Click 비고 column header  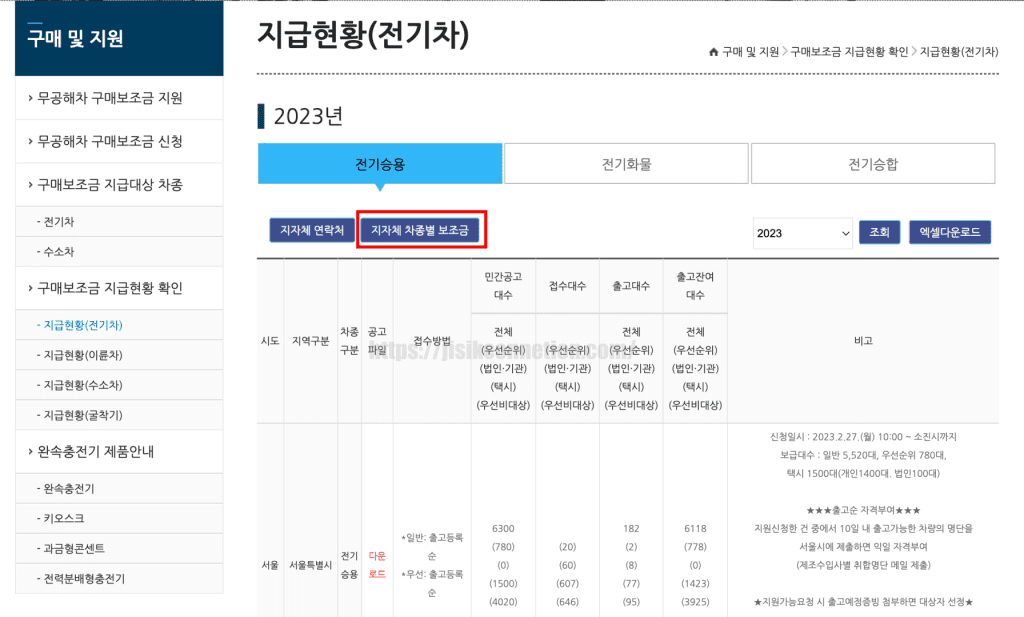[x=863, y=341]
